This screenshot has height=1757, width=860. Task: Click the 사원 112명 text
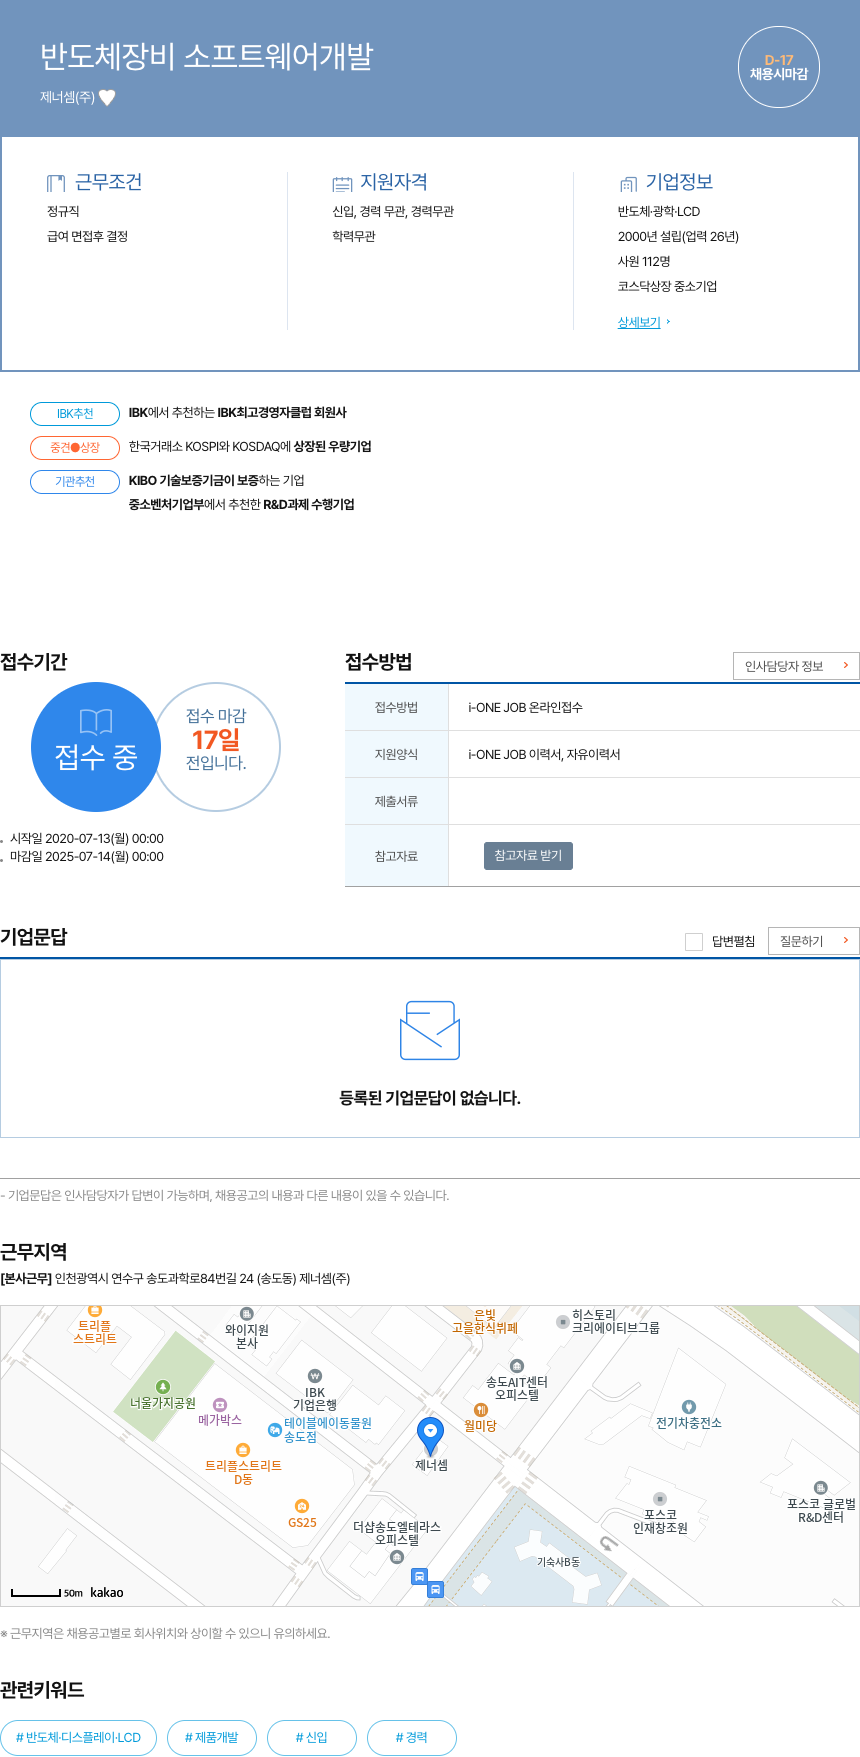pos(644,261)
